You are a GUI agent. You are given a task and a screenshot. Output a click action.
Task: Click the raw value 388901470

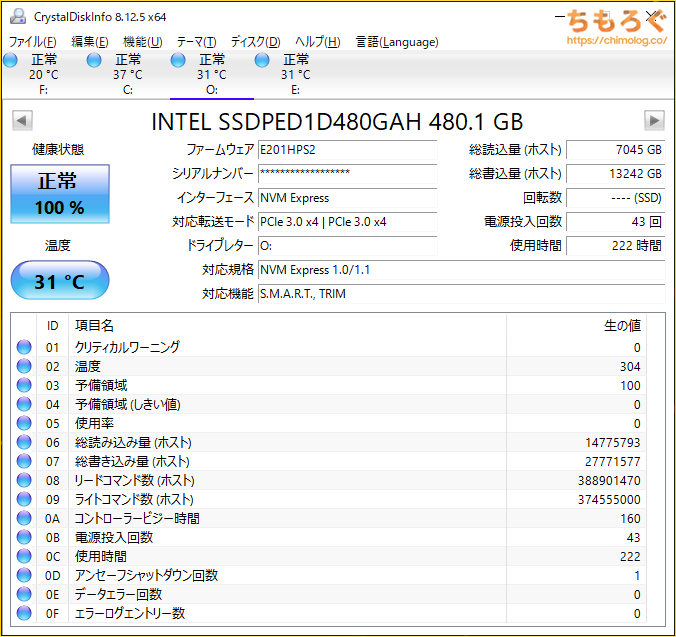pos(609,481)
